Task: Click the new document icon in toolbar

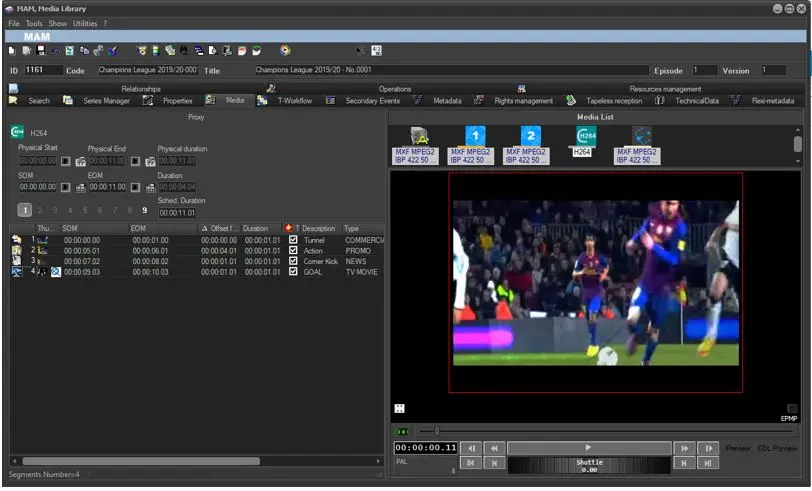Action: pos(12,50)
